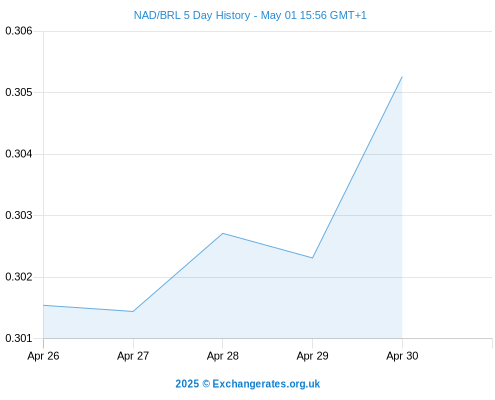
Task: Click the 0.303 y-axis label
Action: pos(19,215)
